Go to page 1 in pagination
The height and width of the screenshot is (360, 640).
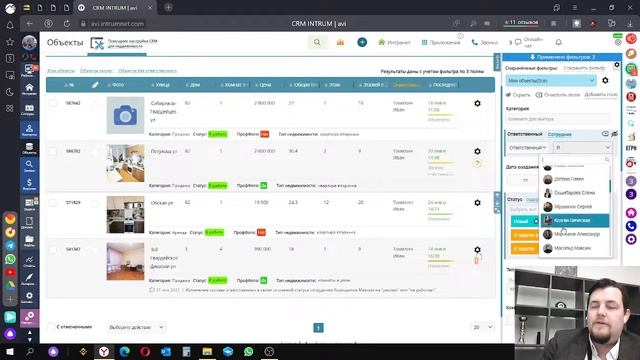point(318,327)
